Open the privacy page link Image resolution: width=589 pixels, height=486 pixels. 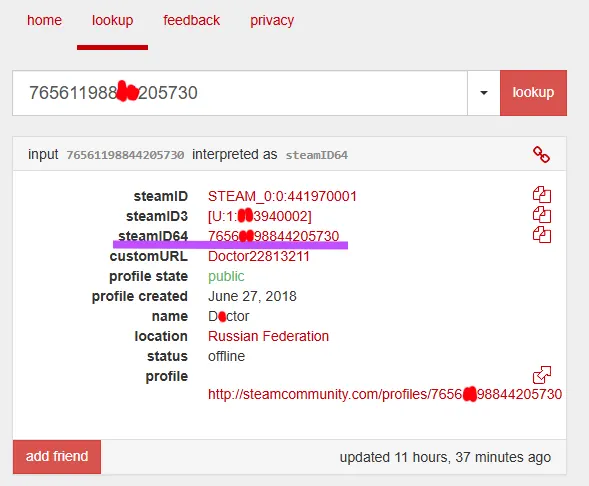coord(272,21)
